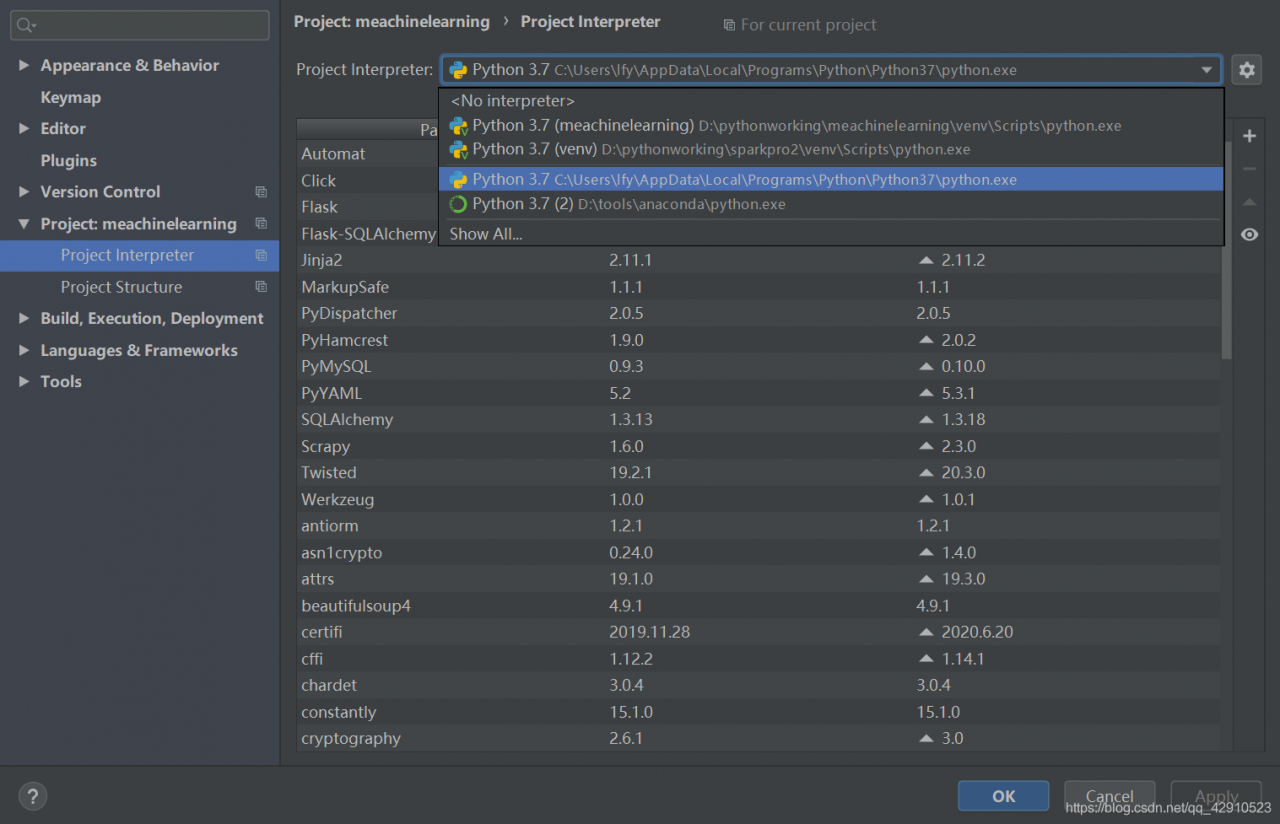The height and width of the screenshot is (824, 1280).
Task: Click the copy icon beside Project Interpreter
Action: coord(261,255)
